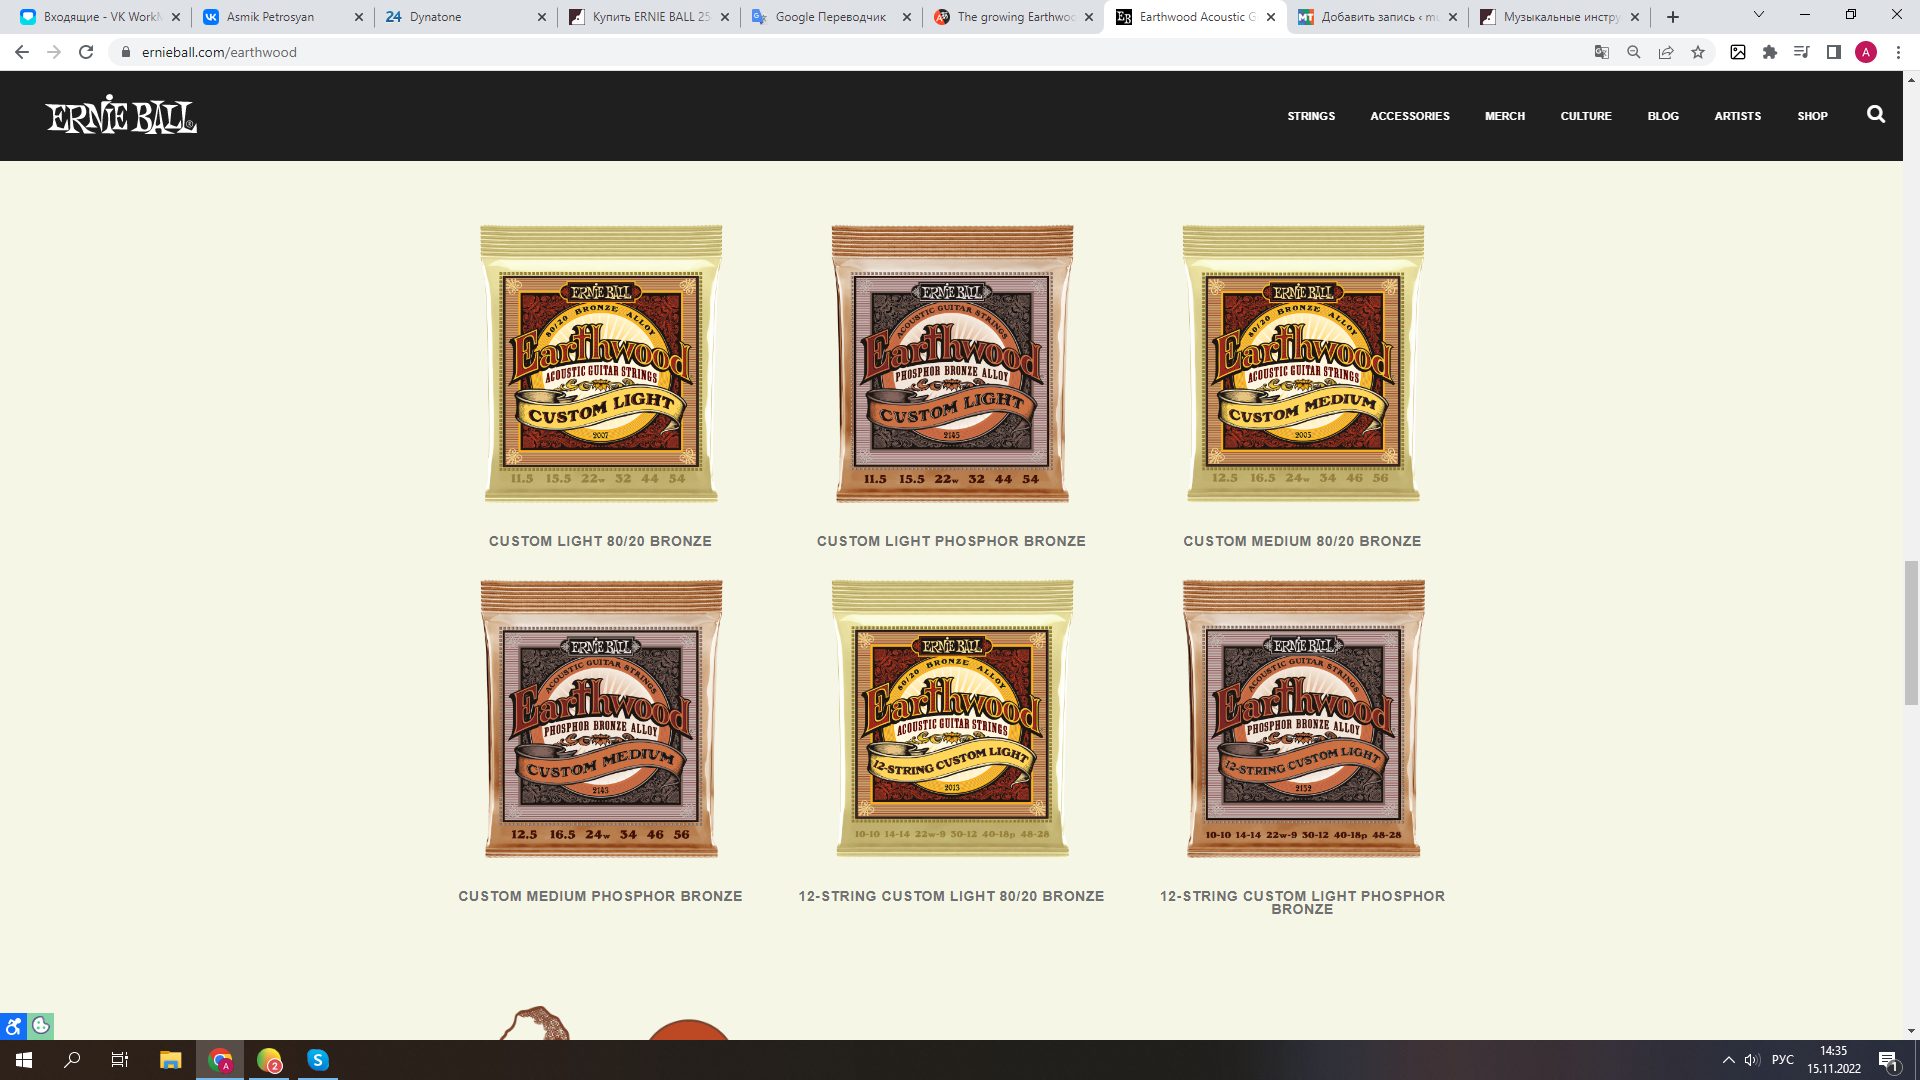Open the media control playlist icon
This screenshot has width=1920, height=1080.
pos(1802,52)
